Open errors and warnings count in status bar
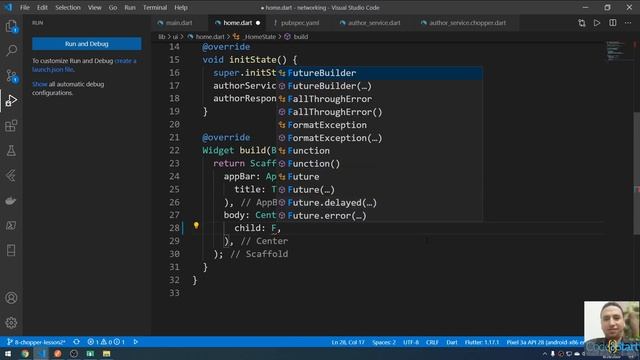This screenshot has width=640, height=360. click(x=106, y=342)
